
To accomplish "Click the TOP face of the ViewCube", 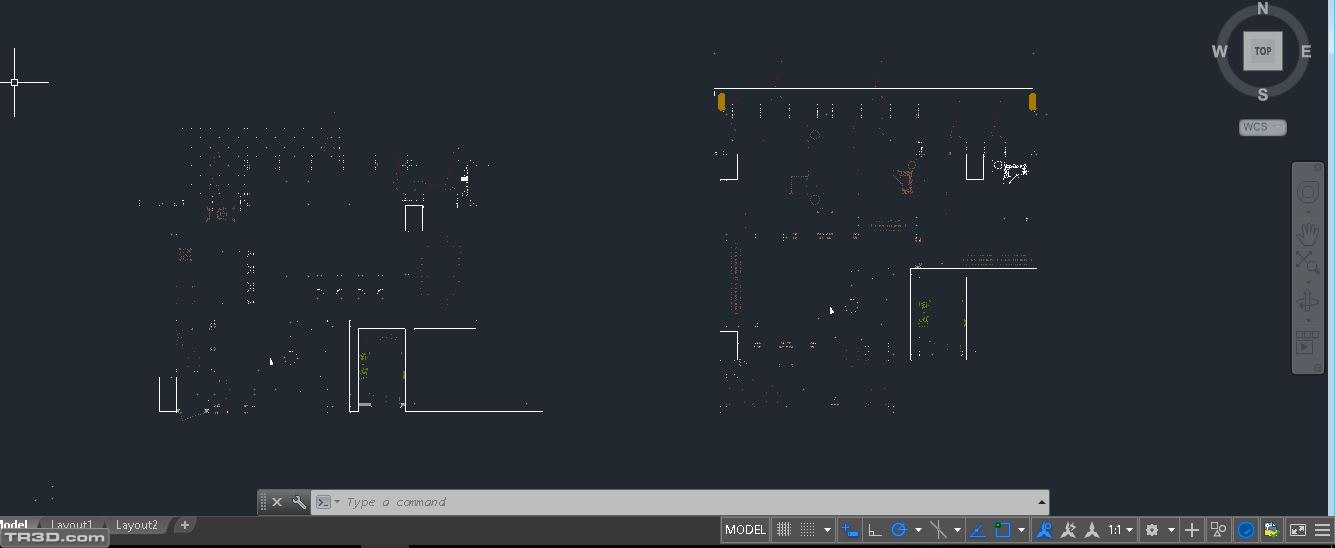I will [1262, 51].
